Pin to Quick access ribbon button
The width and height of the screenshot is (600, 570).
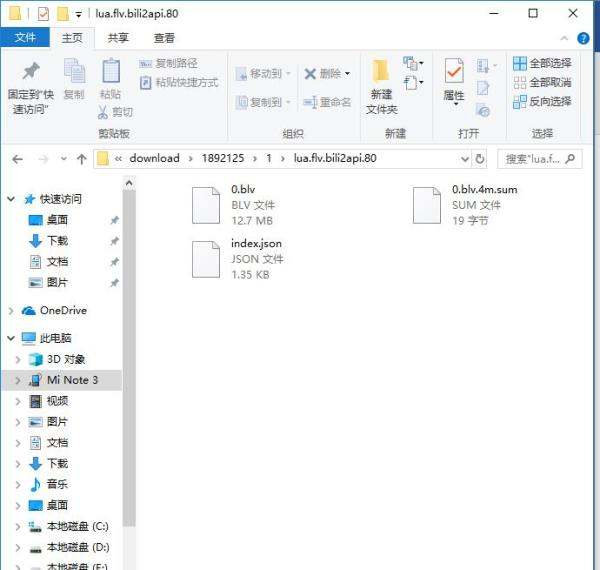point(31,88)
